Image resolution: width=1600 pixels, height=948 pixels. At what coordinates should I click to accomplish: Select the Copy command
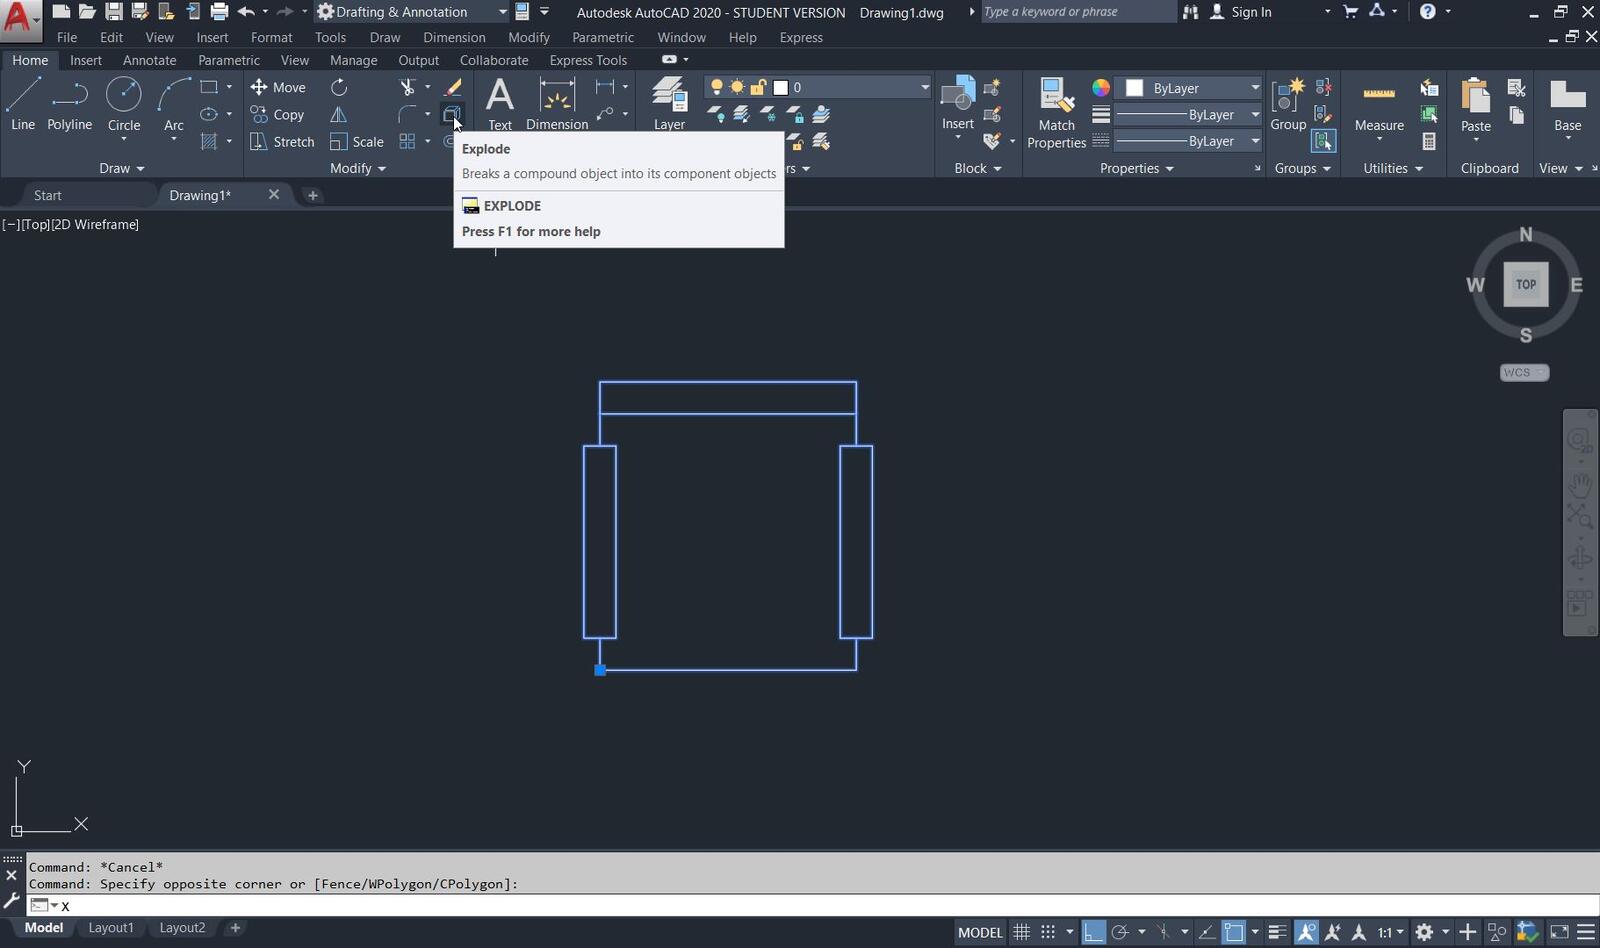[x=277, y=114]
